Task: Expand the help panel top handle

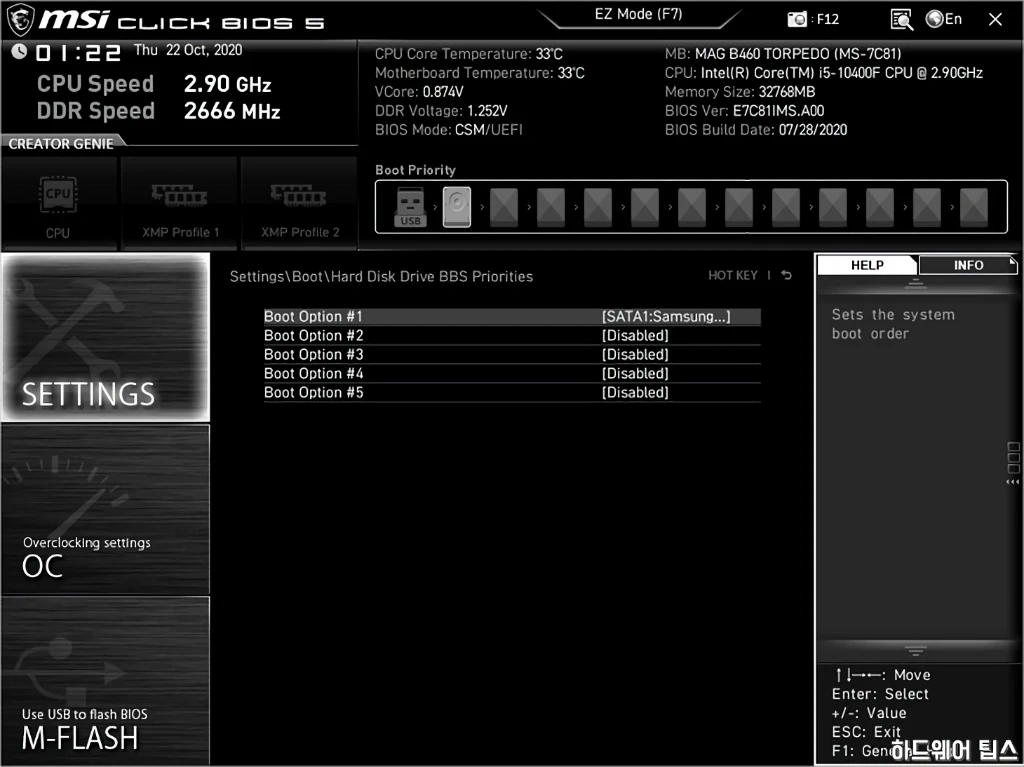Action: (915, 284)
